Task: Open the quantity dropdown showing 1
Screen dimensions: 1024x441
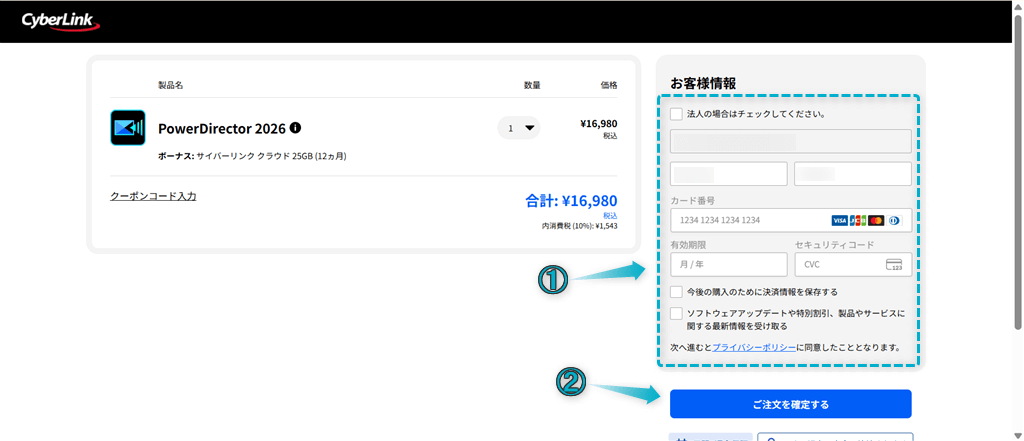Action: click(x=519, y=128)
